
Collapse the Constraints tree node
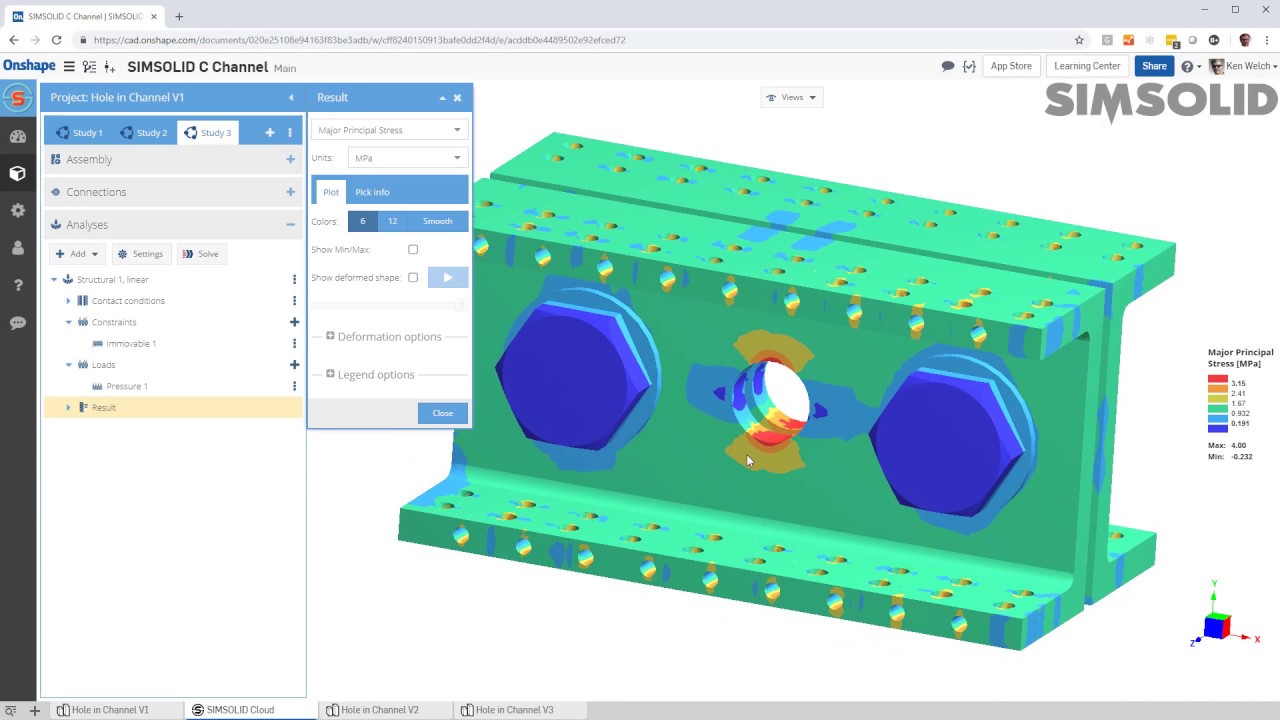click(x=68, y=322)
